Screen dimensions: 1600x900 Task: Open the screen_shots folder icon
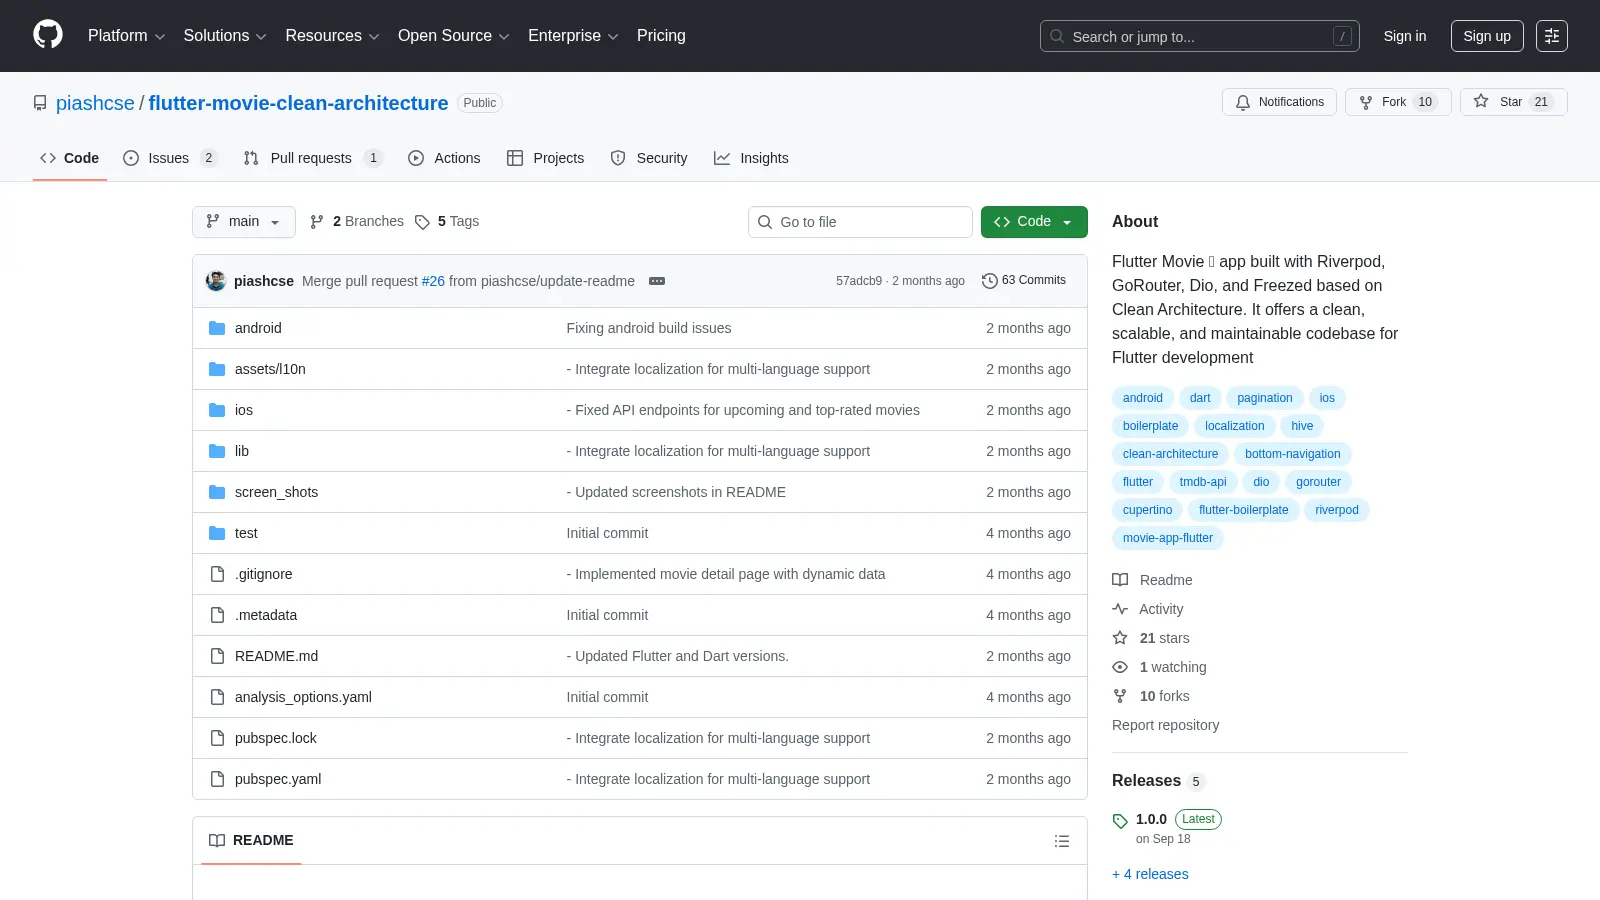coord(217,492)
